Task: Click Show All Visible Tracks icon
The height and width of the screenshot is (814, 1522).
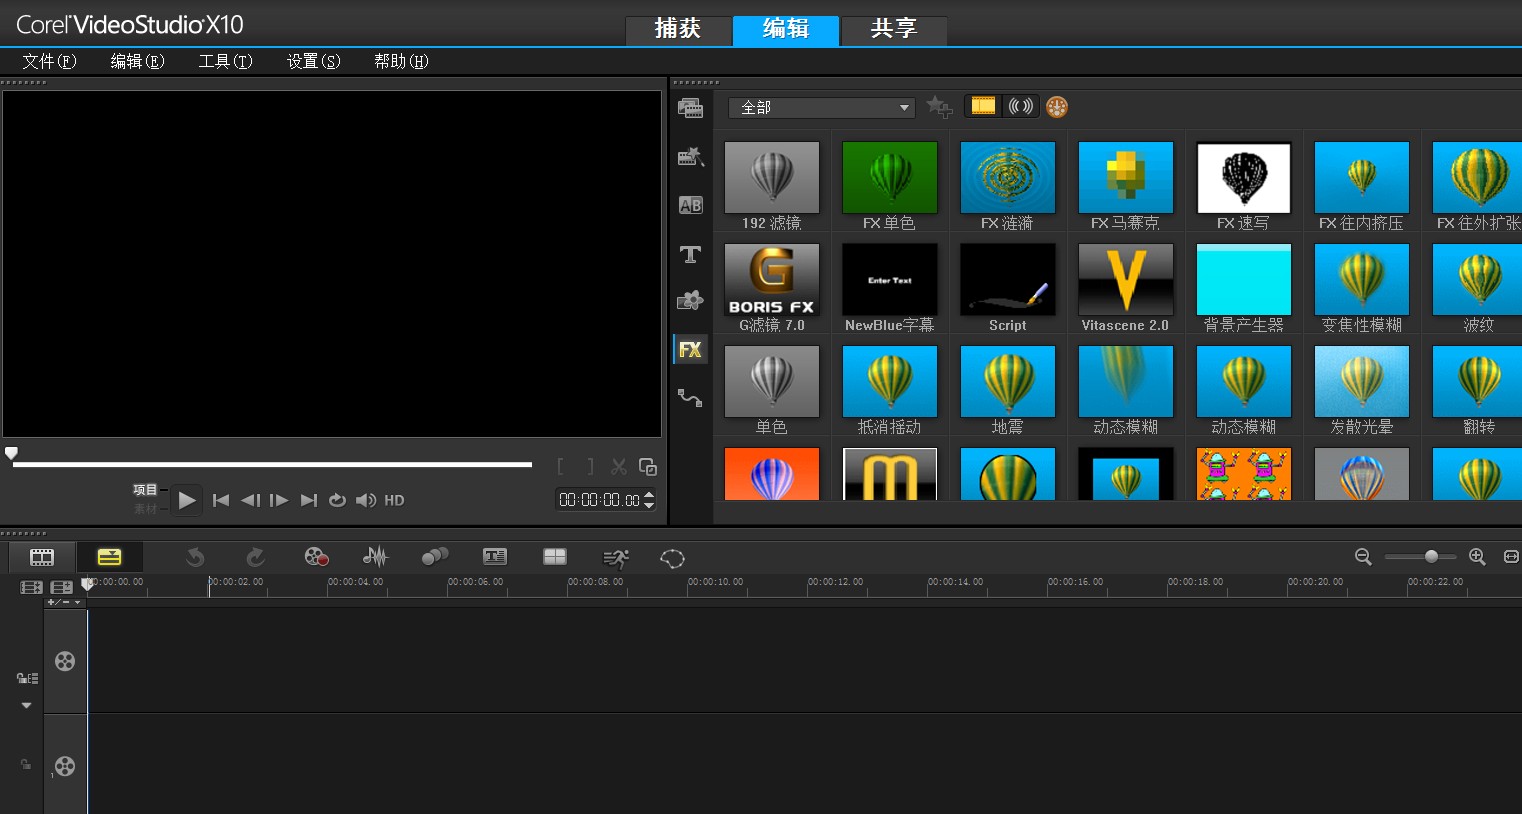Action: [32, 587]
